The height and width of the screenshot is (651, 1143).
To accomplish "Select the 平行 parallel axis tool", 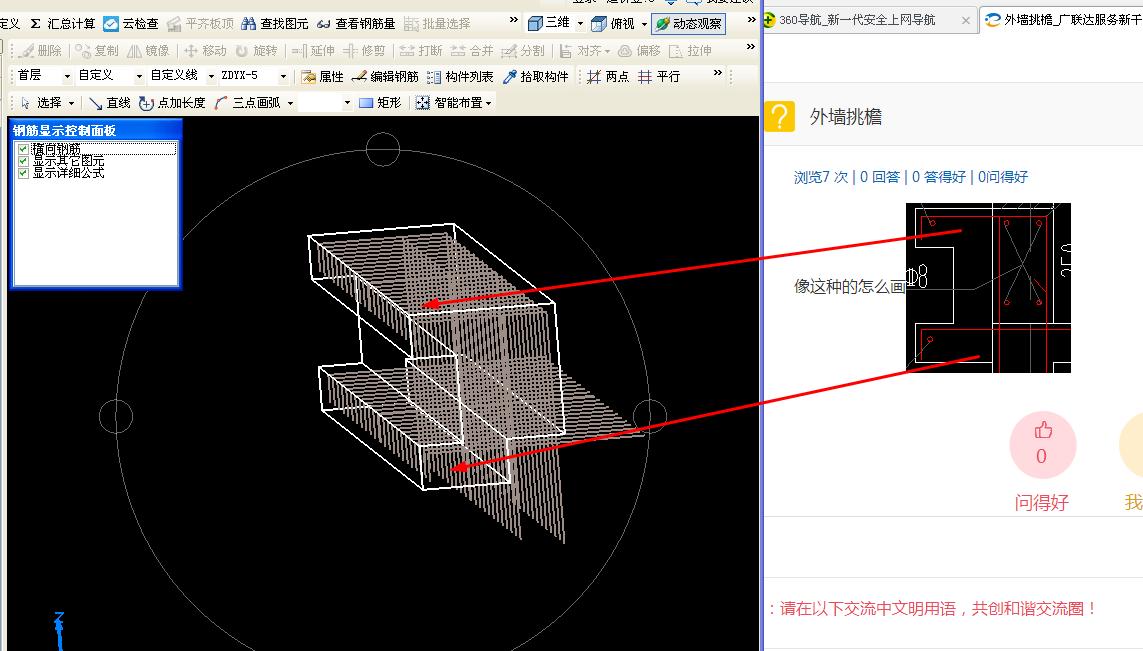I will click(659, 77).
